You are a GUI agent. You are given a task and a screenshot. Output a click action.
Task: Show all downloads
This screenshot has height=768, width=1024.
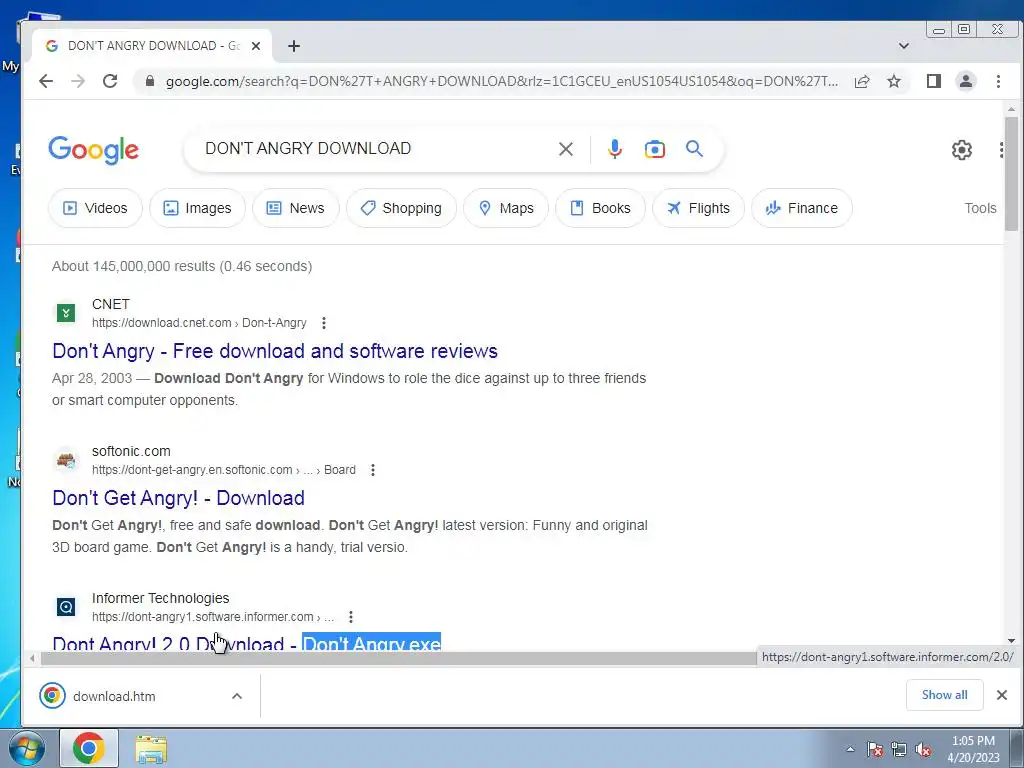click(x=944, y=695)
